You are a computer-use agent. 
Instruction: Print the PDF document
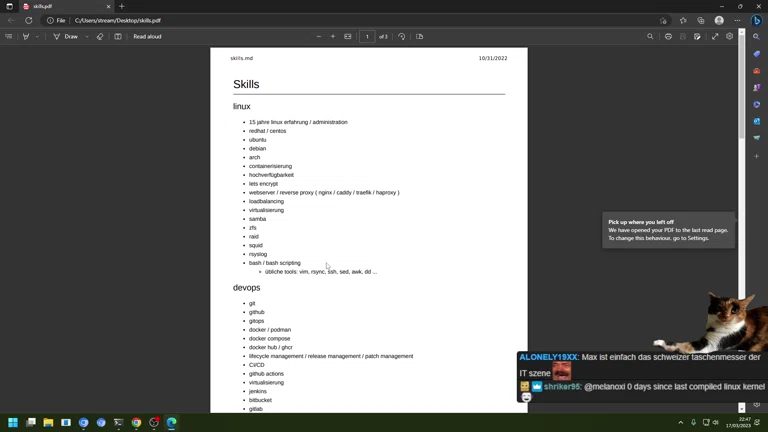point(668,37)
